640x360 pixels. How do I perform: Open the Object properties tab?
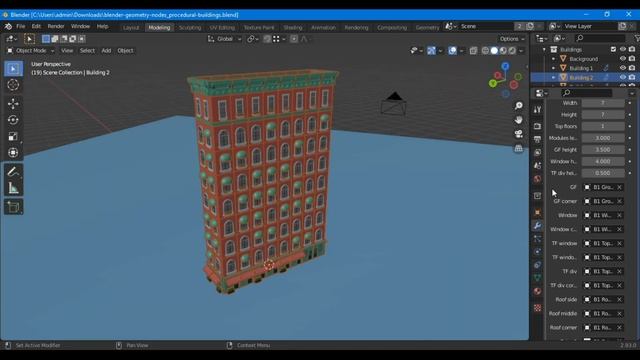[537, 212]
